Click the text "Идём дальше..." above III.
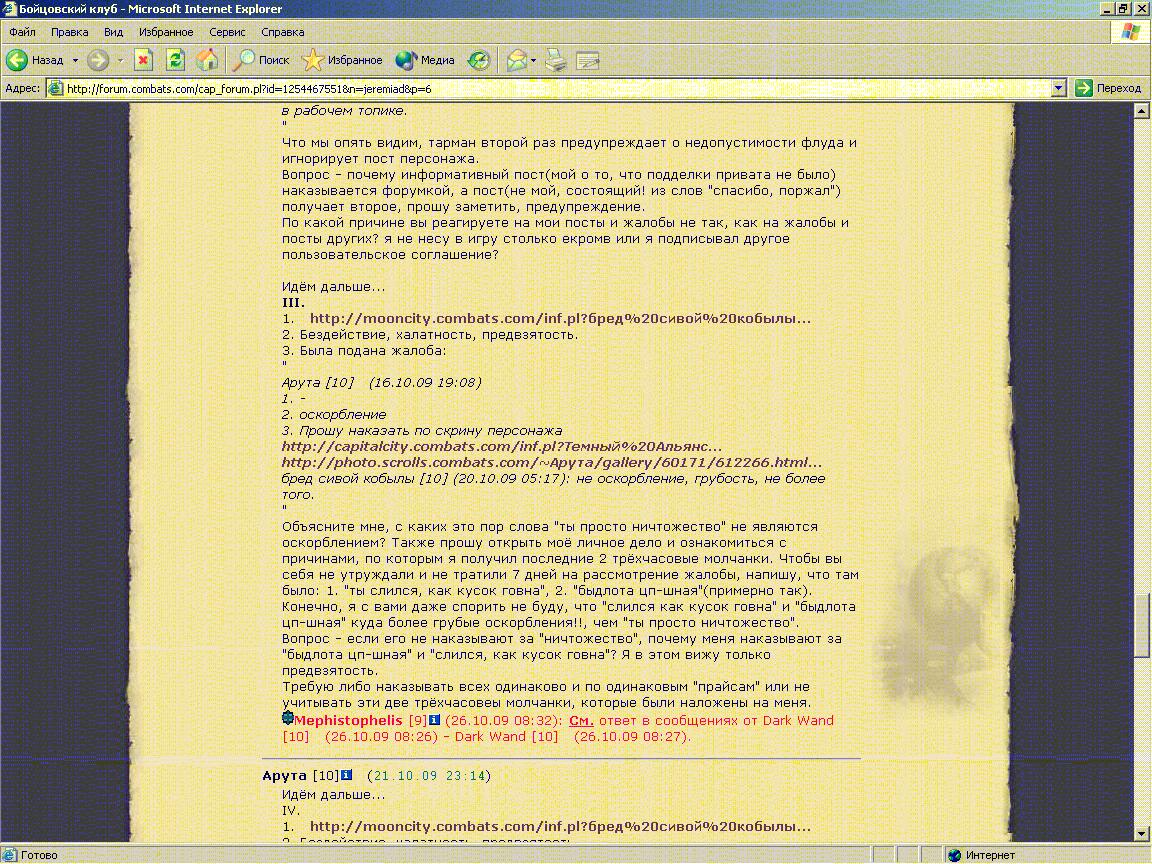 pyautogui.click(x=334, y=287)
